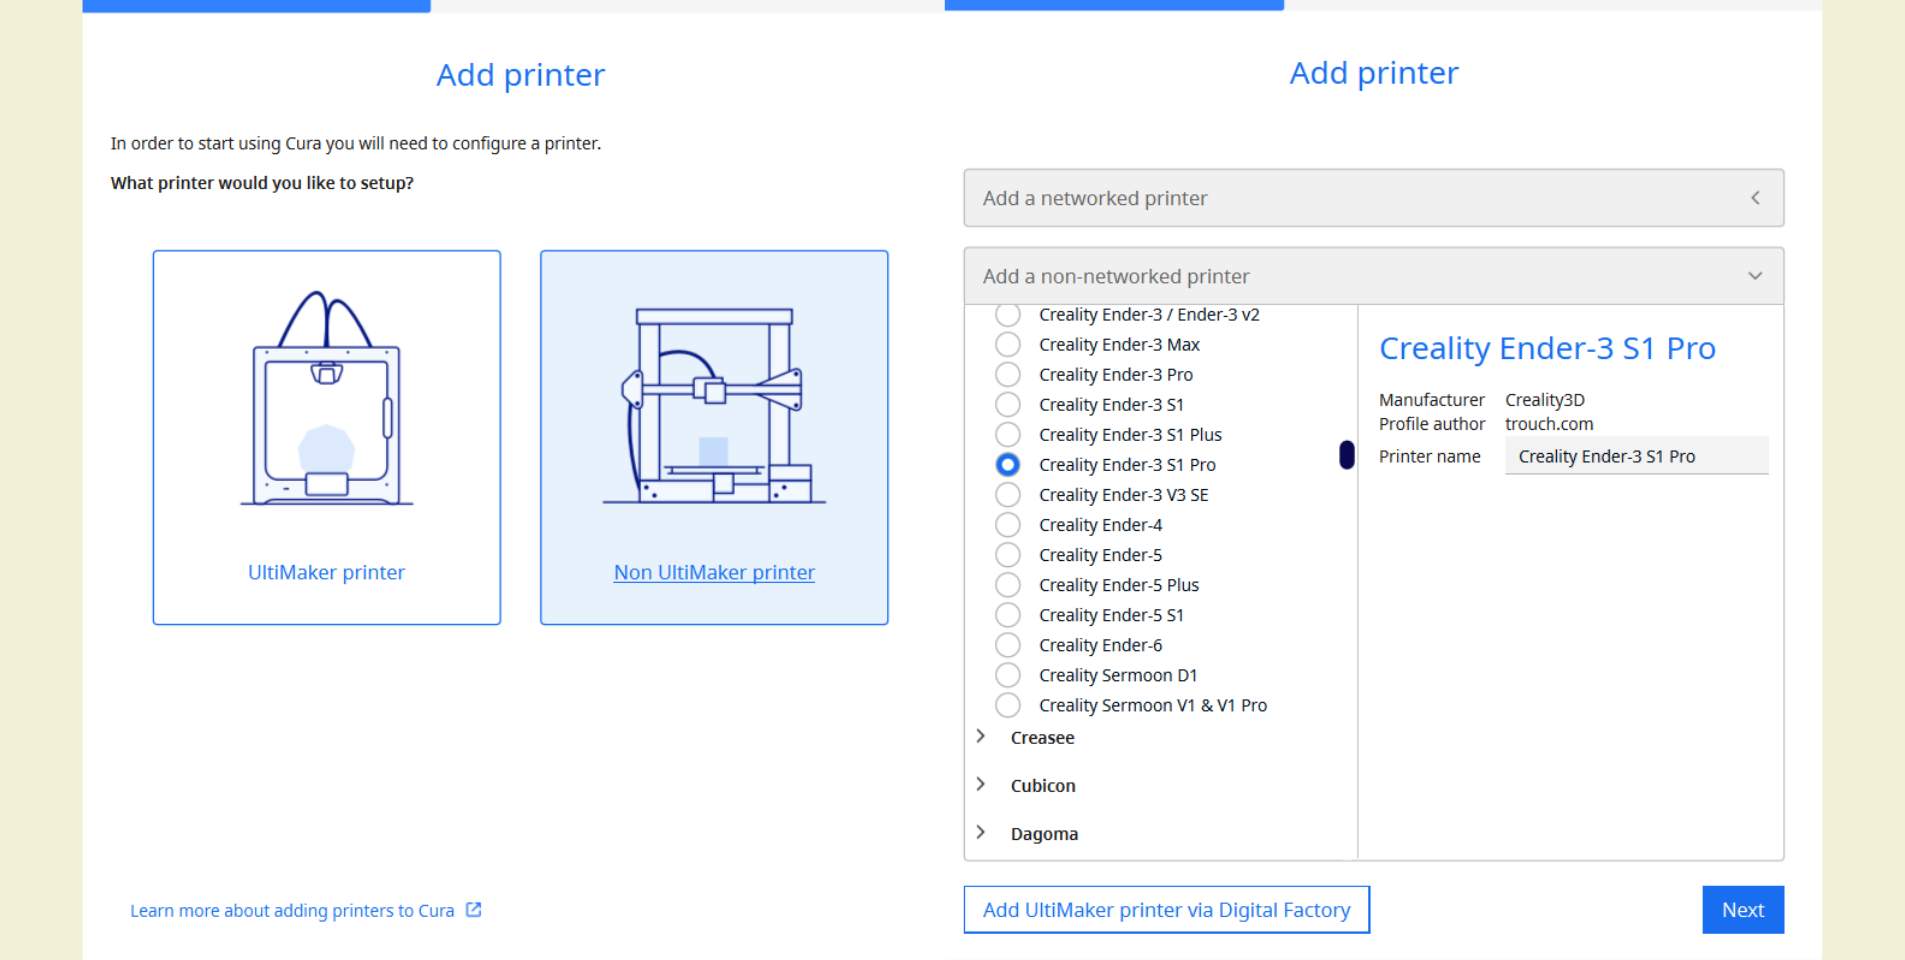Select Creality Ender-3 S1 Plus radio button
This screenshot has height=960, width=1905.
pyautogui.click(x=1008, y=435)
